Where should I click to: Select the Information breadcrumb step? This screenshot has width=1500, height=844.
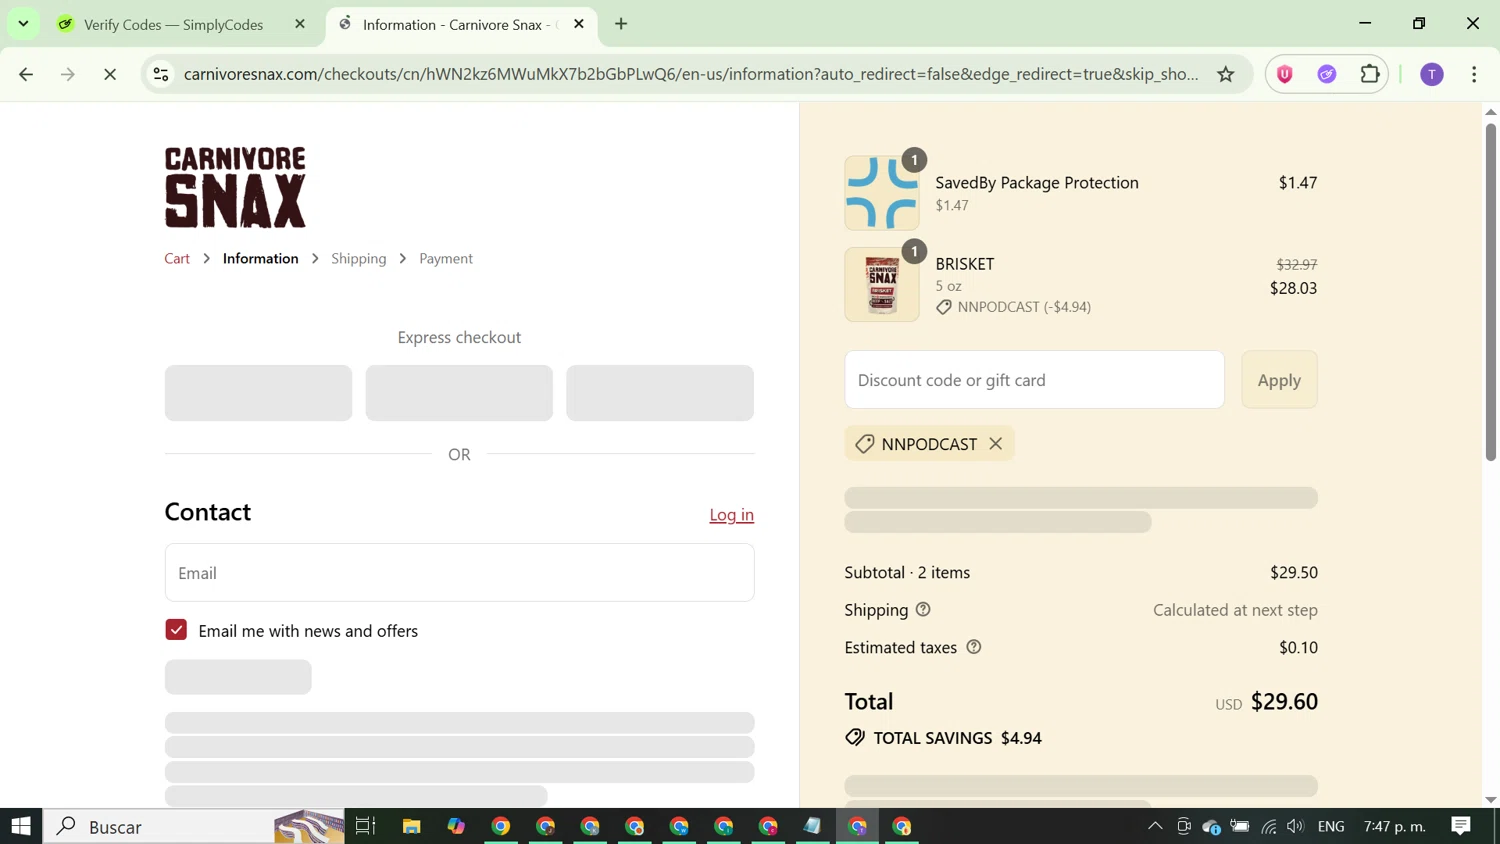[260, 258]
